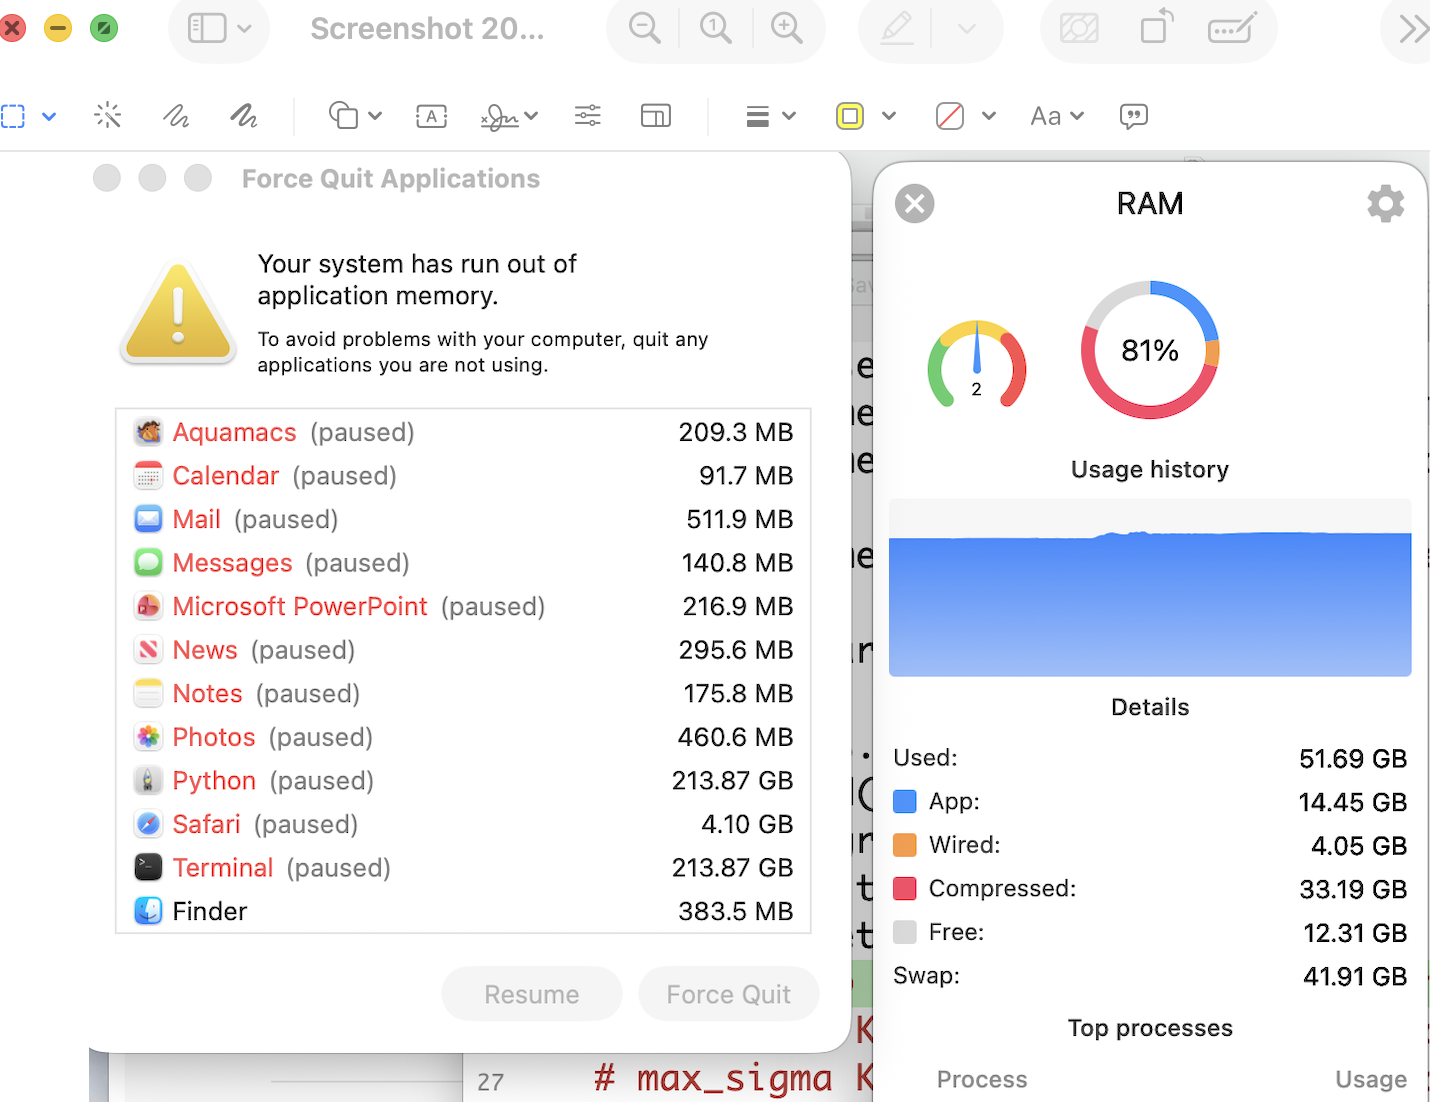Select Aquamacs in the application list
The height and width of the screenshot is (1102, 1430).
coord(463,432)
